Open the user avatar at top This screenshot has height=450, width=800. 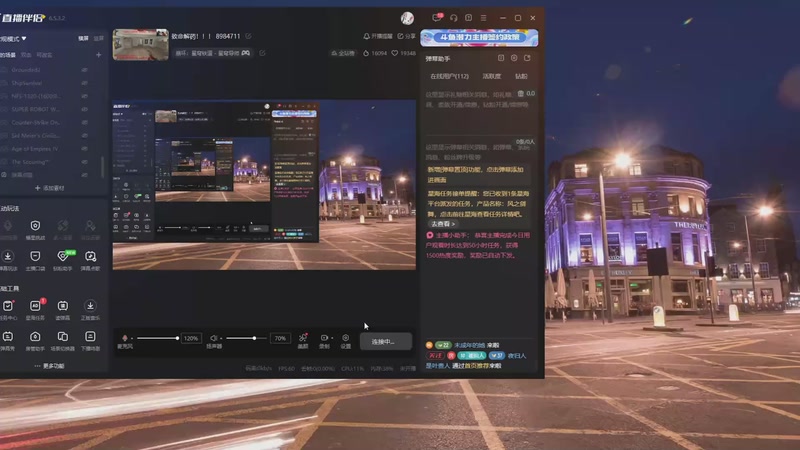tap(407, 18)
